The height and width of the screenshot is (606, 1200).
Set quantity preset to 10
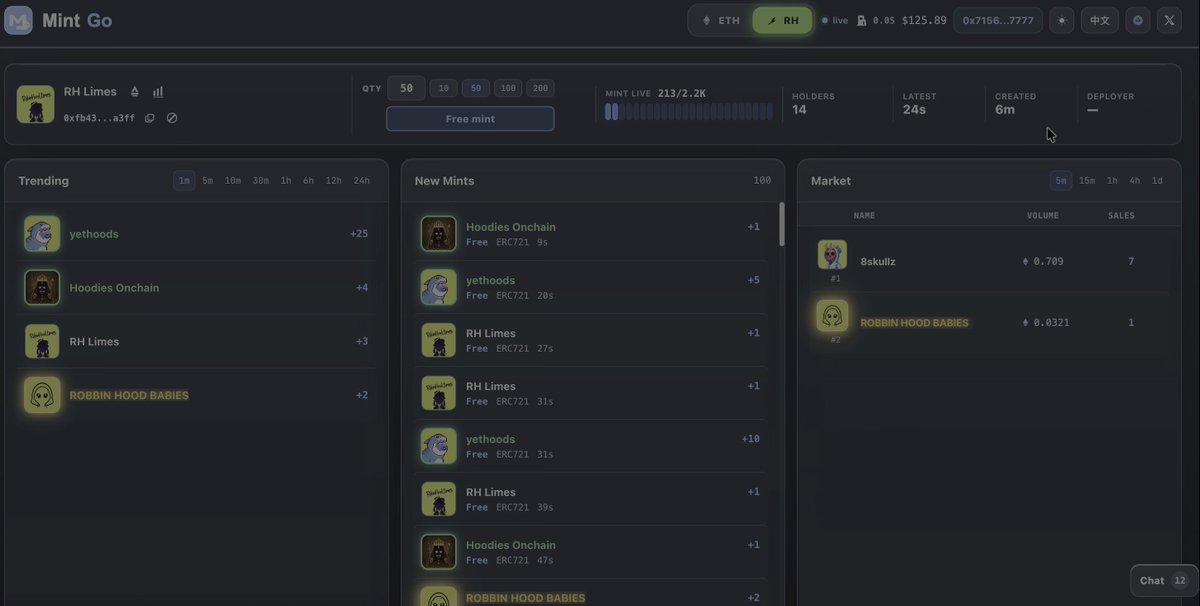pos(443,88)
